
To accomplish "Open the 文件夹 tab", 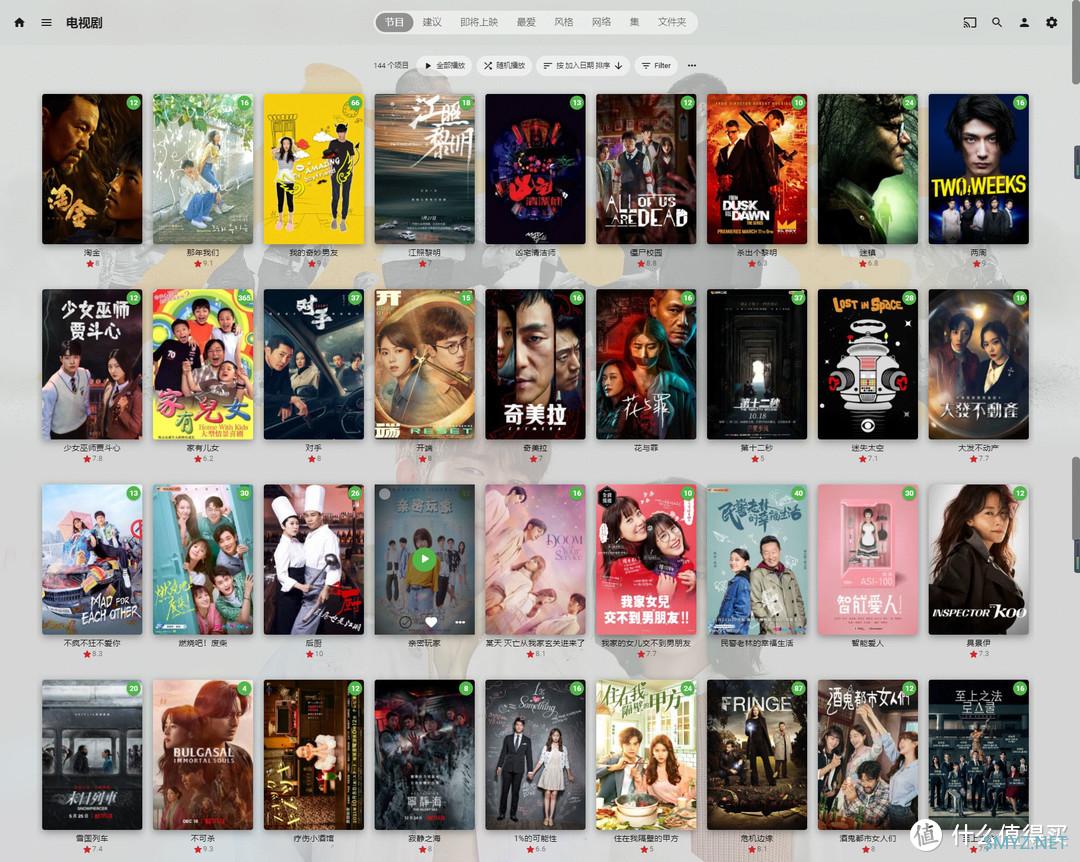I will click(672, 22).
